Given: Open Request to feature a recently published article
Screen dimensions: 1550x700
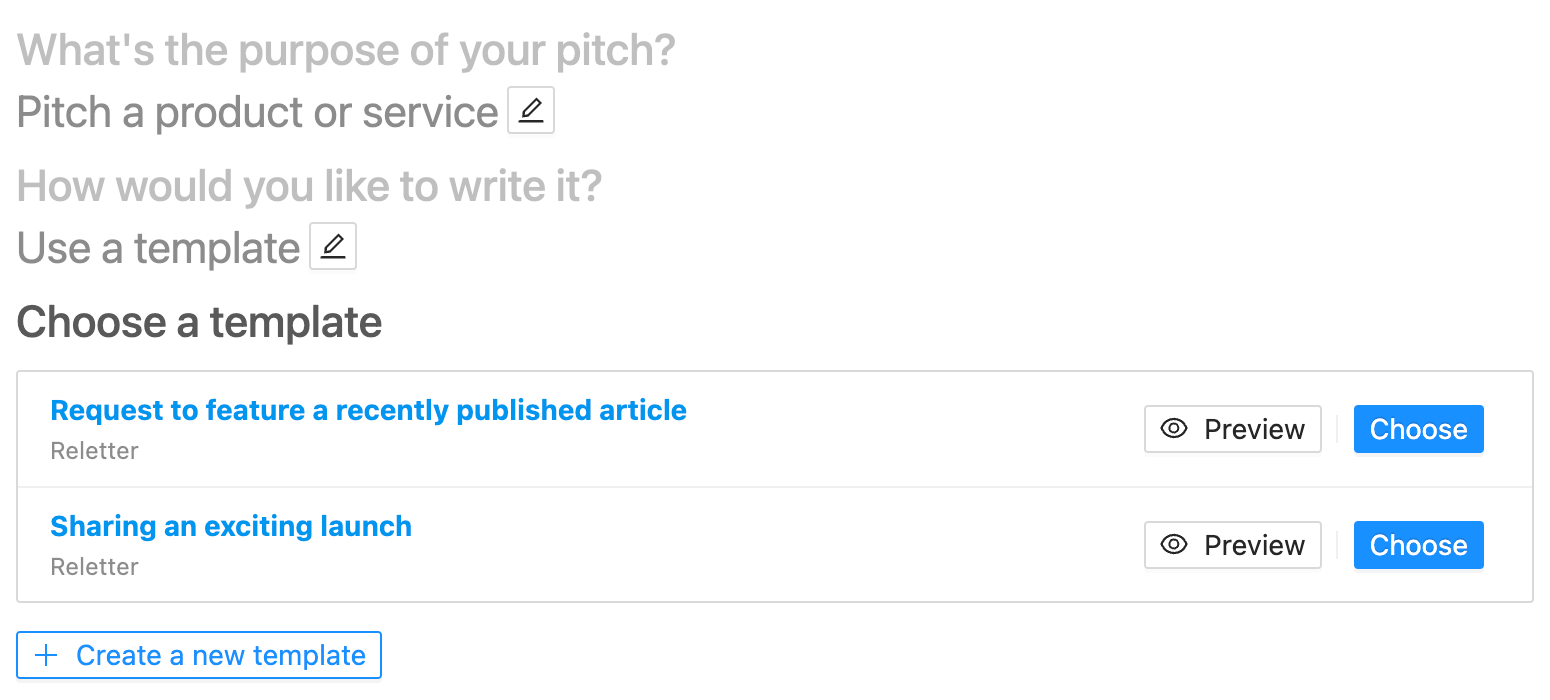Looking at the screenshot, I should point(368,410).
